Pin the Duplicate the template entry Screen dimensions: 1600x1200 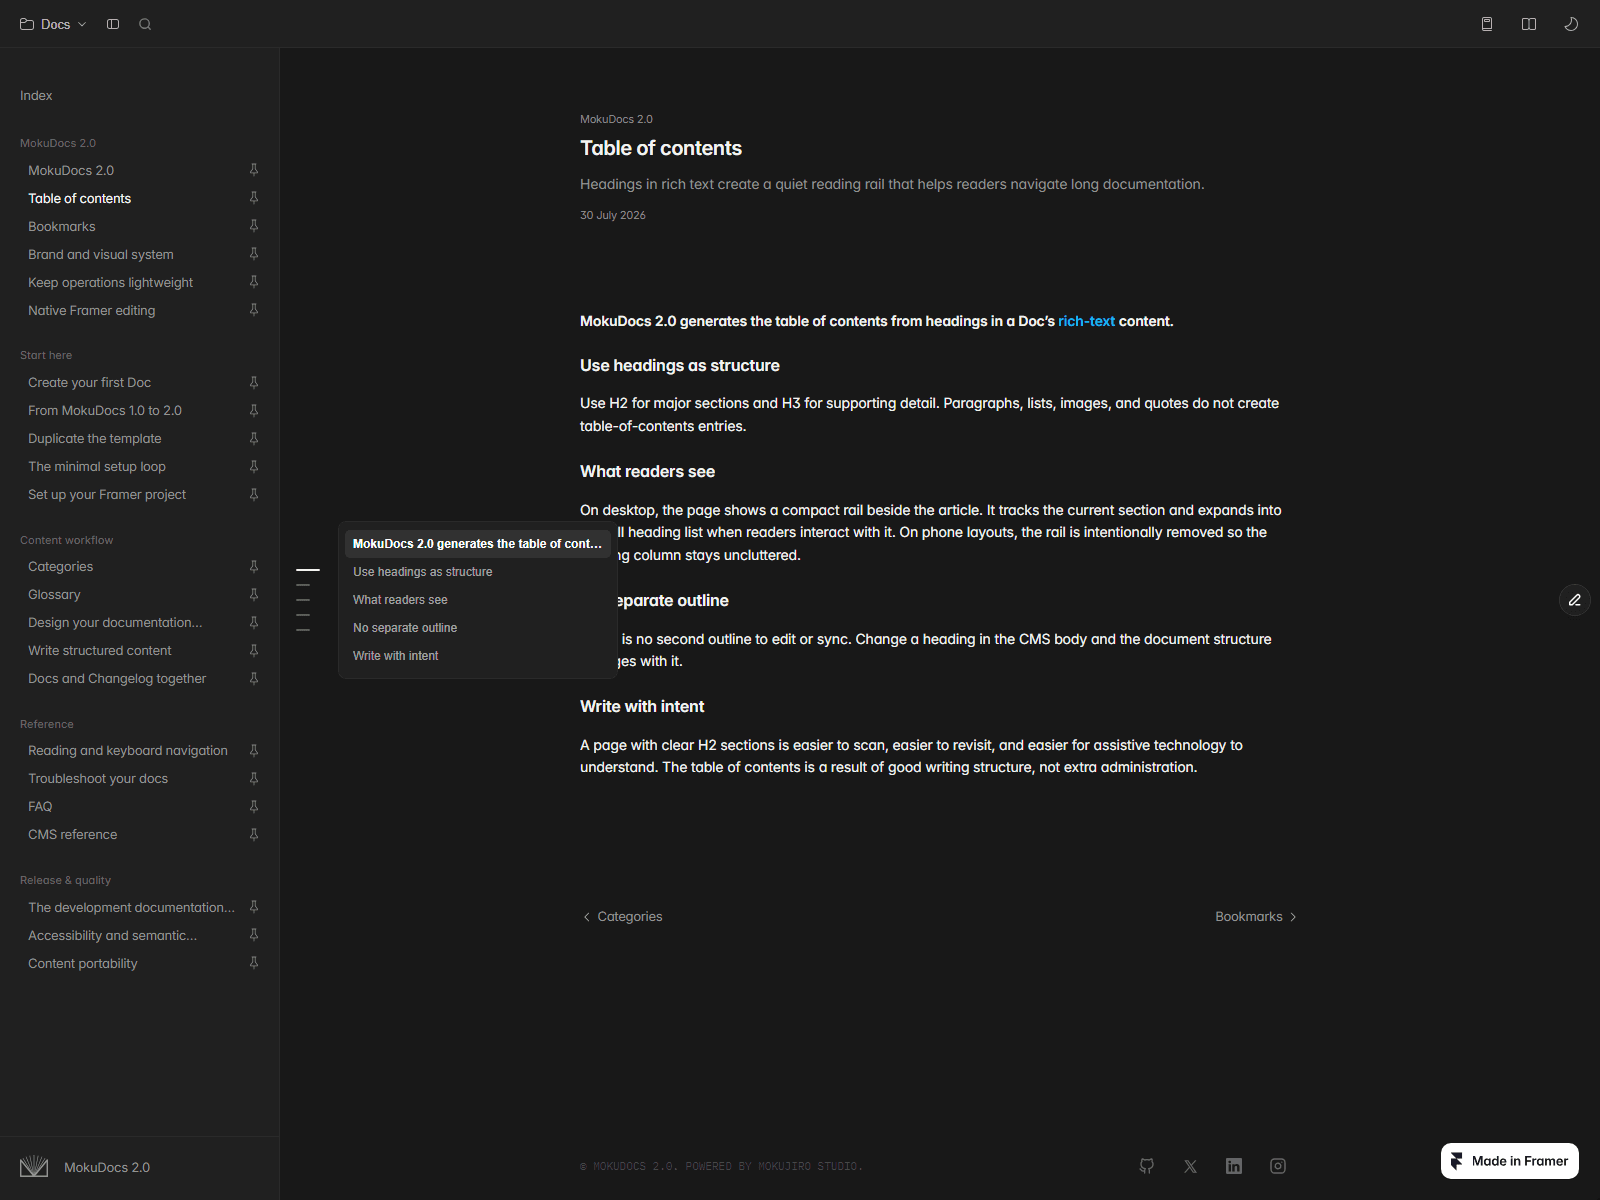click(x=254, y=438)
